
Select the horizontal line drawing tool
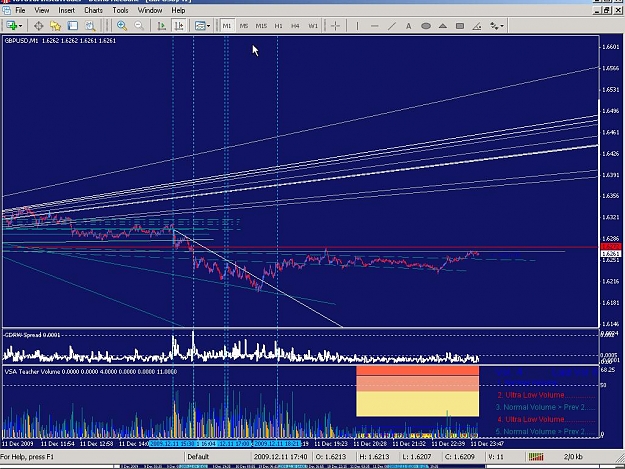click(x=374, y=26)
